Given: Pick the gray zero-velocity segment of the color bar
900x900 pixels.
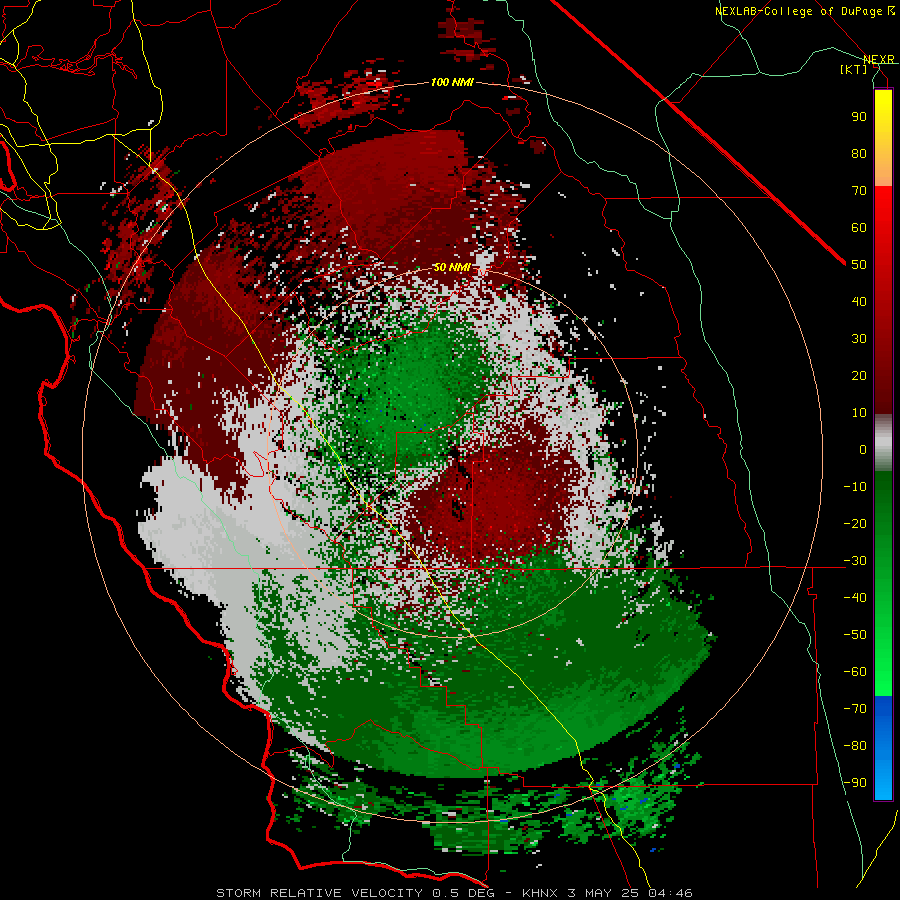Looking at the screenshot, I should pyautogui.click(x=883, y=444).
